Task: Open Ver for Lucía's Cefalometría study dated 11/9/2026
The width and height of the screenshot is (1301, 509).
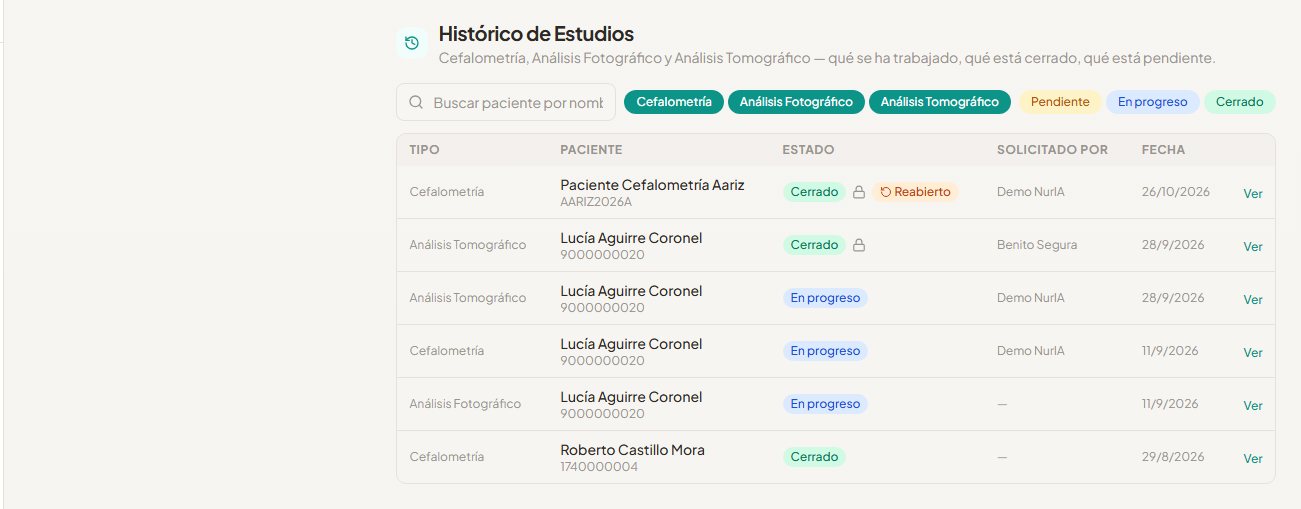Action: tap(1253, 353)
